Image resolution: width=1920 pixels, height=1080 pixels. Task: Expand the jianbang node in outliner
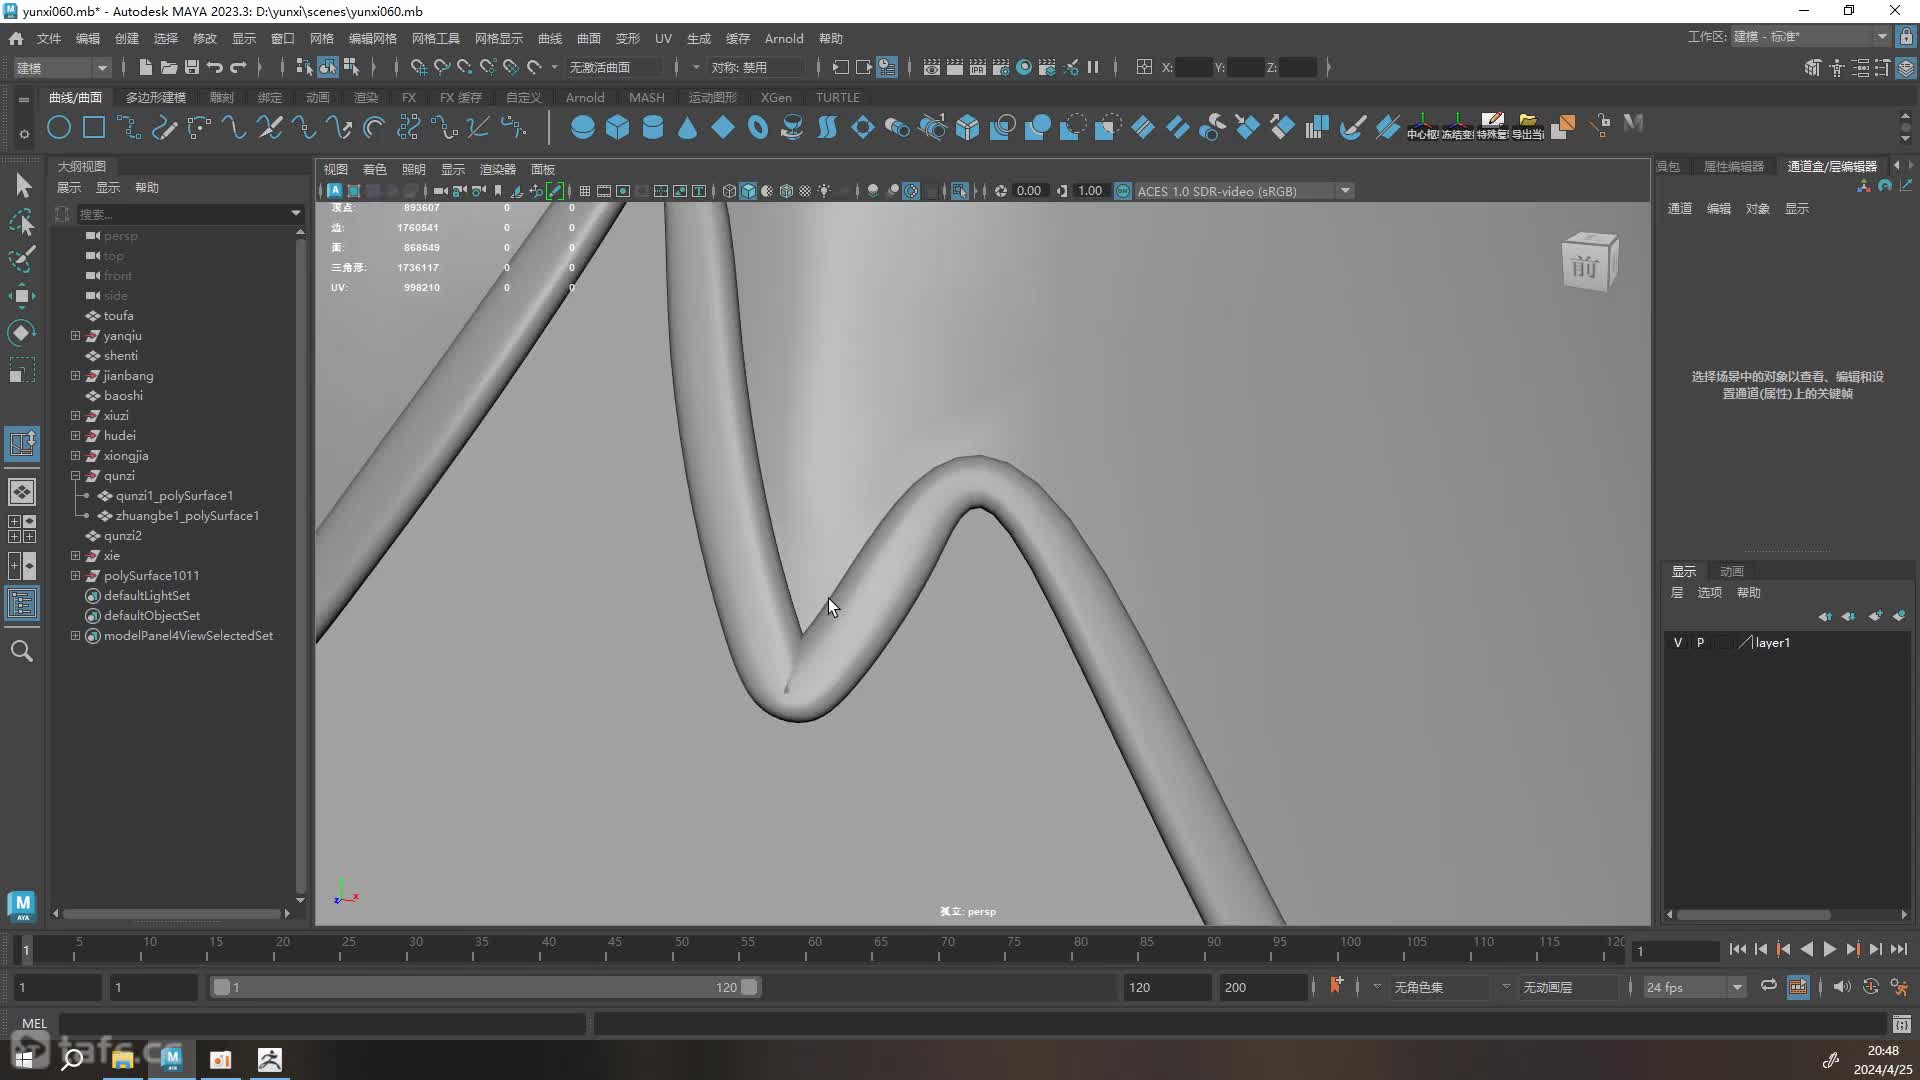pos(75,376)
